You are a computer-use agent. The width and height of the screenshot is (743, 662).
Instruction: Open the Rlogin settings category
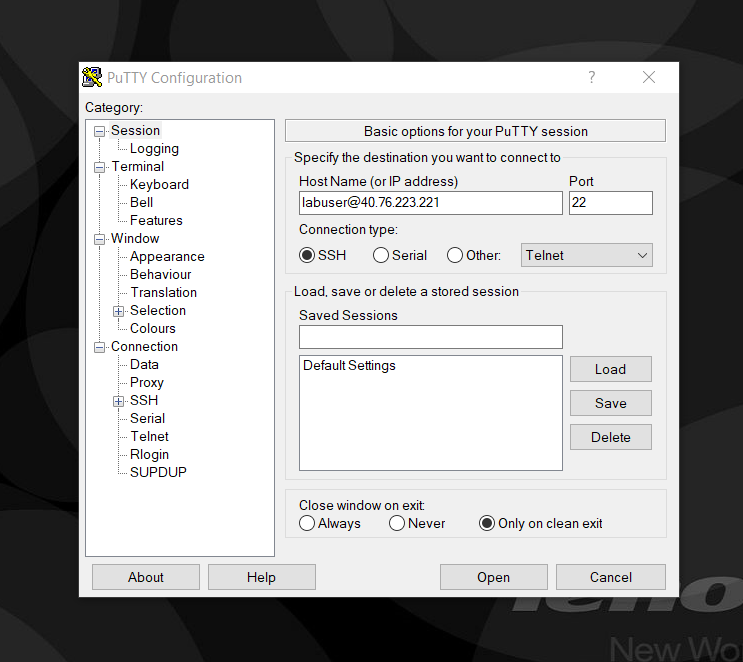(x=149, y=454)
